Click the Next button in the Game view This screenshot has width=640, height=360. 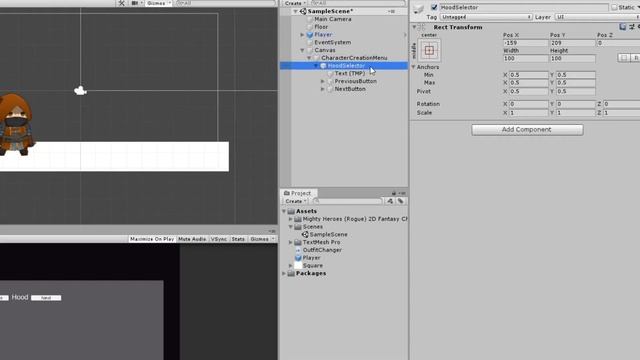click(46, 298)
